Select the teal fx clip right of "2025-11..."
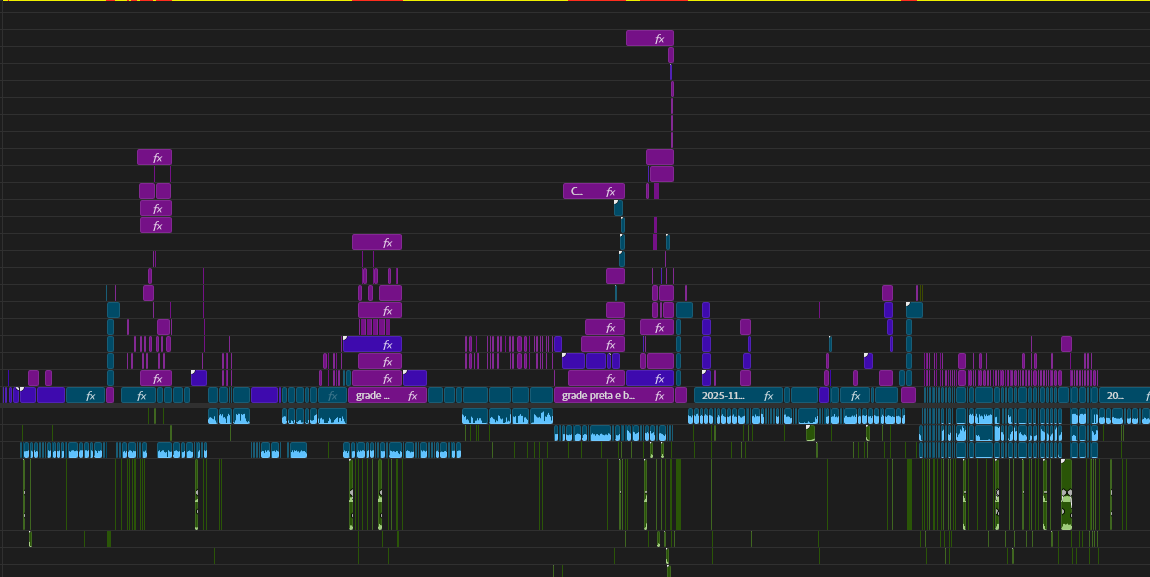Screen dimensions: 1150x577 click(x=855, y=395)
